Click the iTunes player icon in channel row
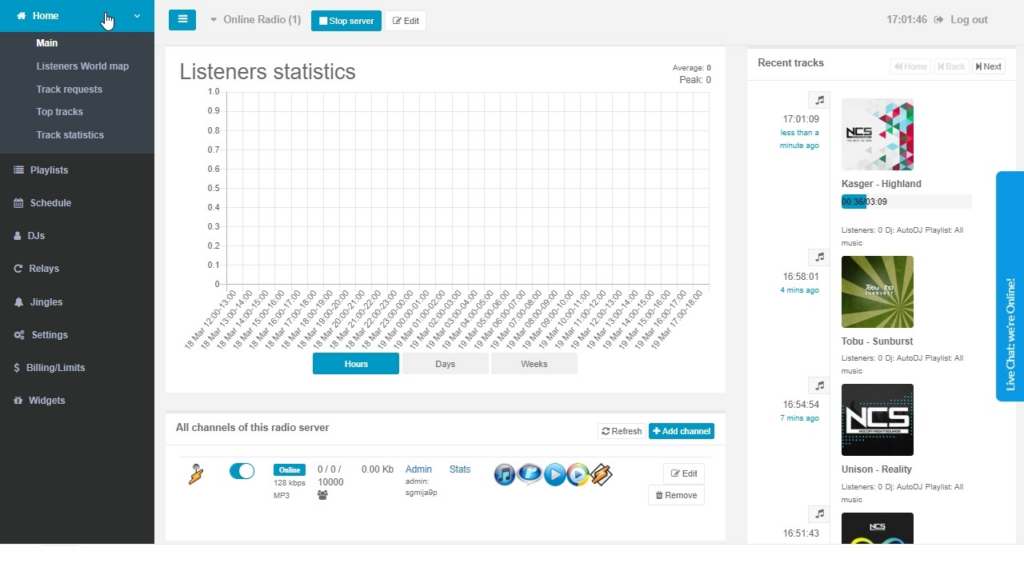The image size is (1024, 575). pyautogui.click(x=505, y=474)
